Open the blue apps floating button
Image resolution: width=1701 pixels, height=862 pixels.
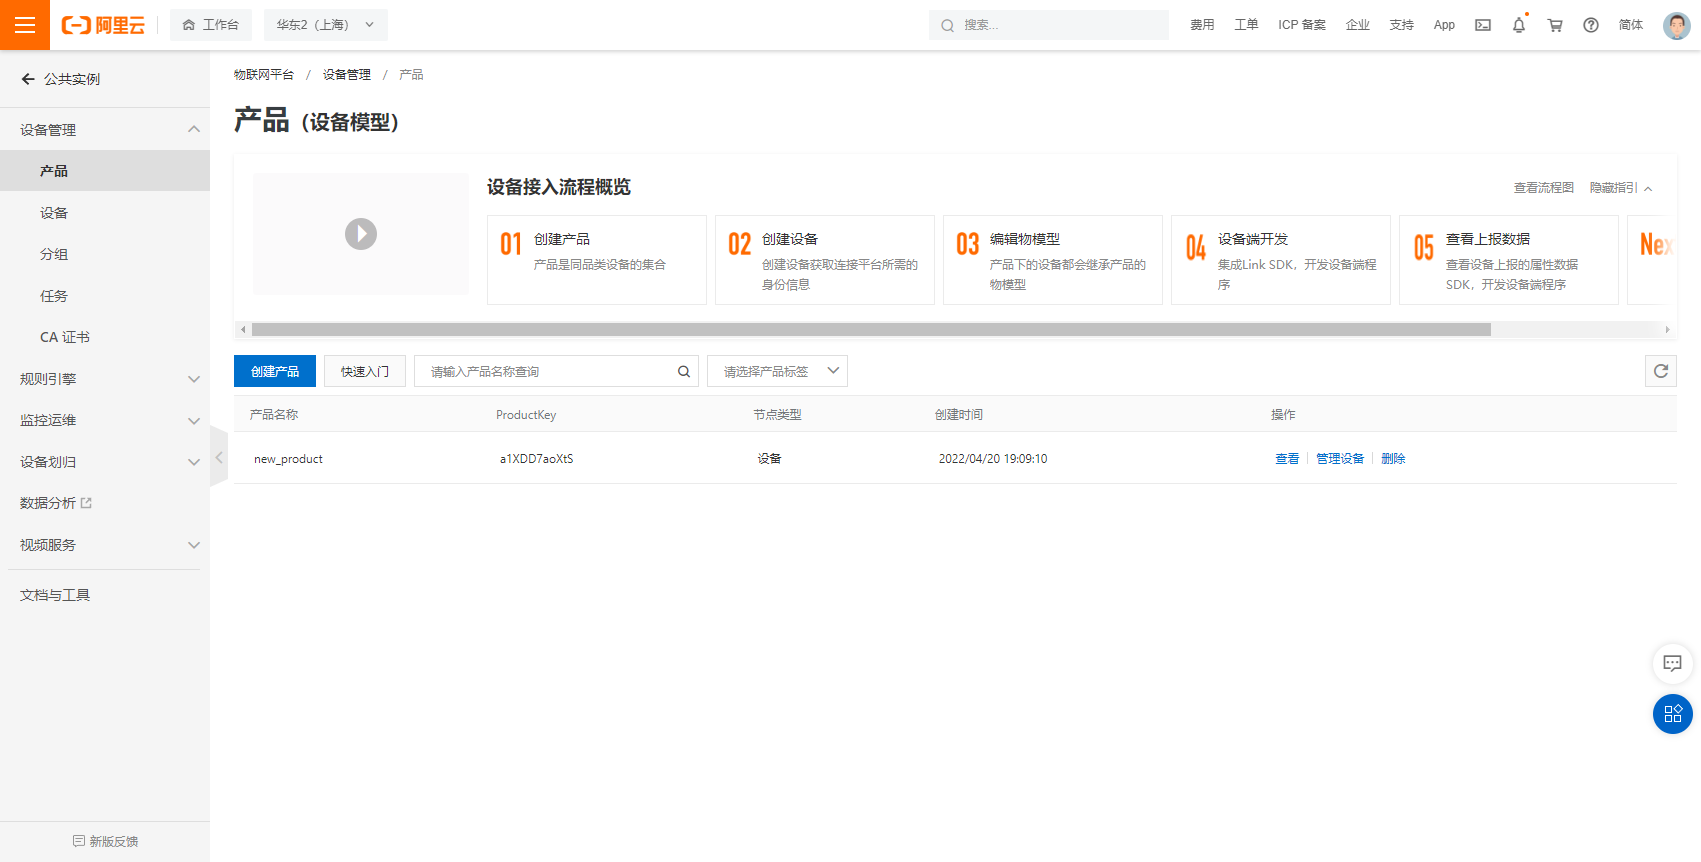pyautogui.click(x=1672, y=714)
